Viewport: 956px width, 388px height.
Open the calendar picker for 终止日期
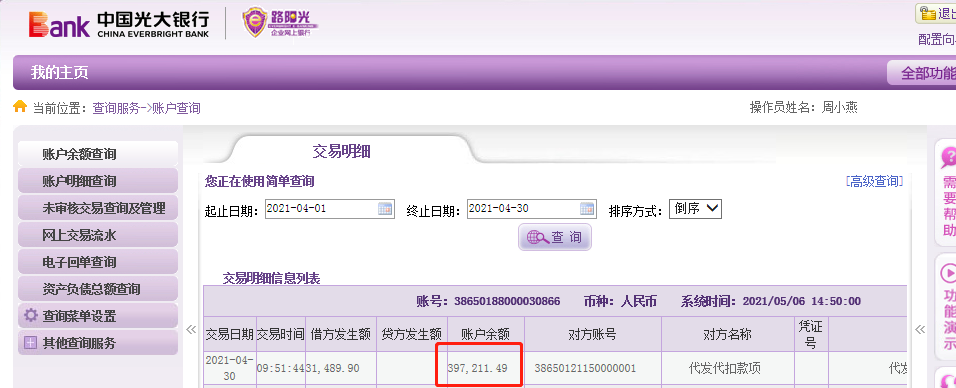click(x=587, y=209)
